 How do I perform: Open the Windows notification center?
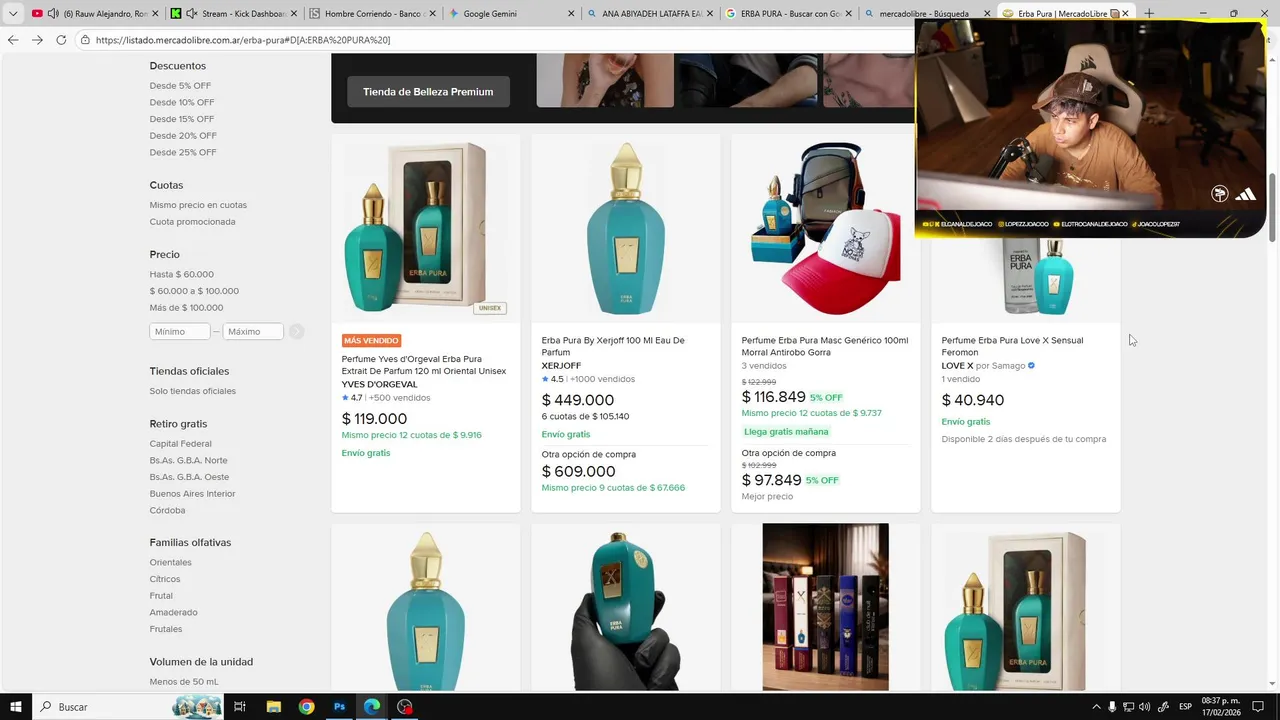tap(1258, 707)
